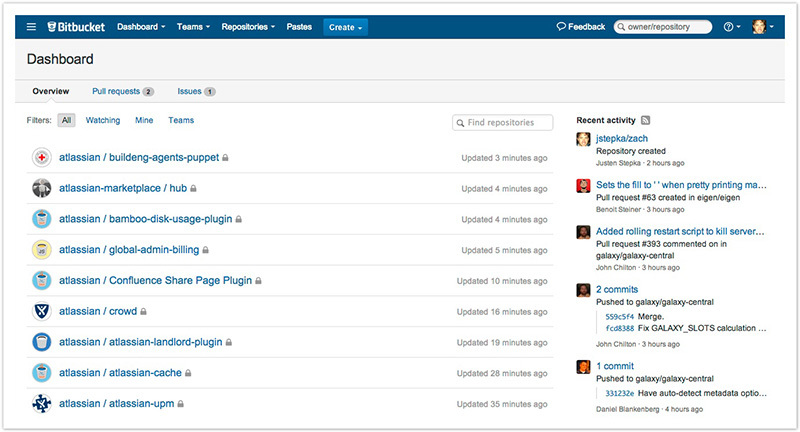Image resolution: width=800 pixels, height=432 pixels.
Task: Open the help question mark icon
Action: 729,27
